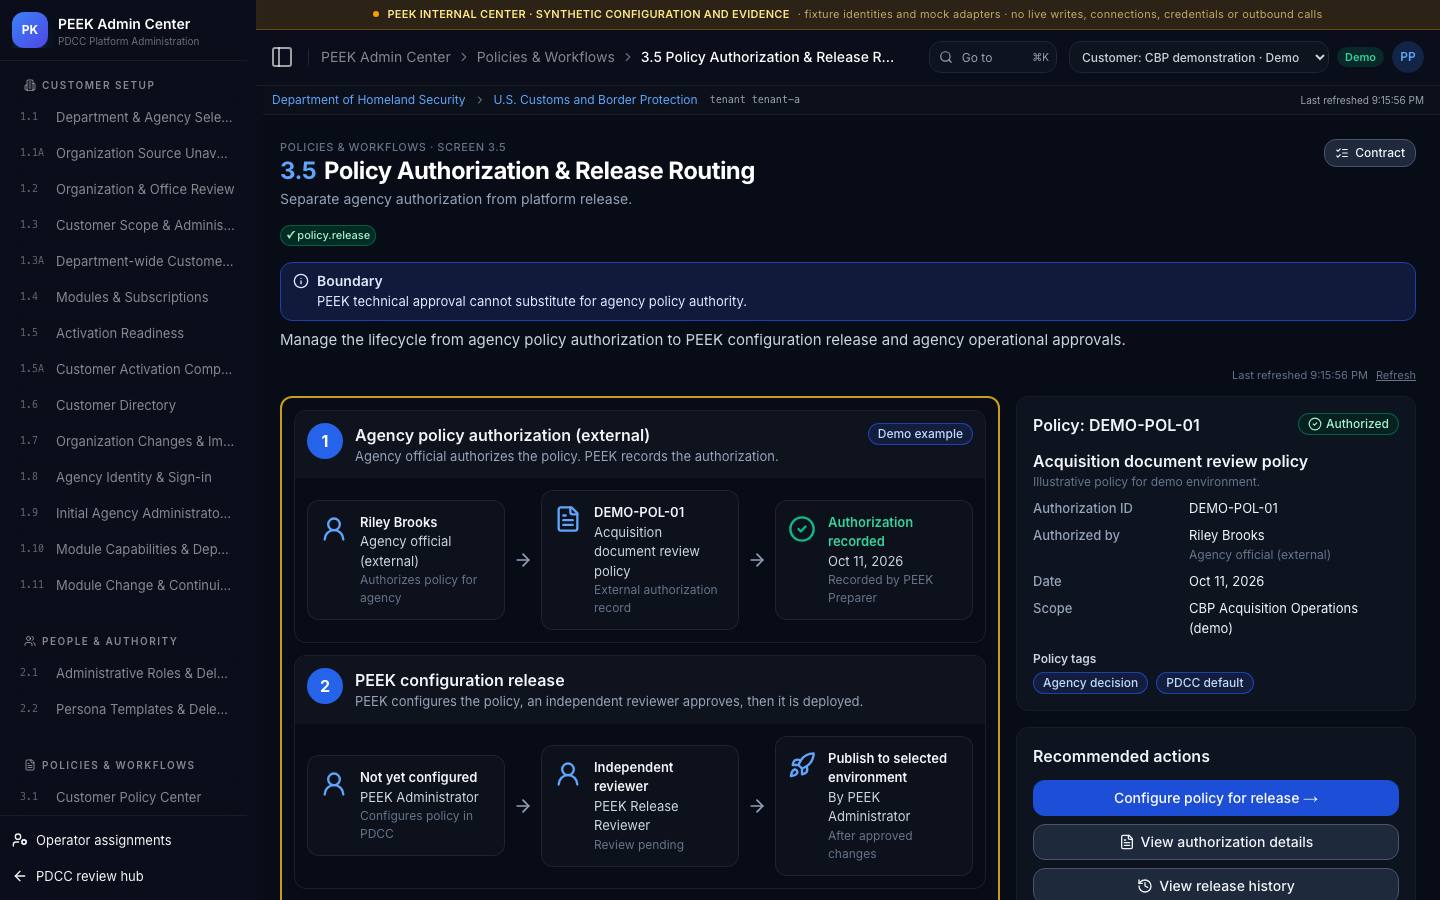Click the search magnifier icon

[x=946, y=57]
